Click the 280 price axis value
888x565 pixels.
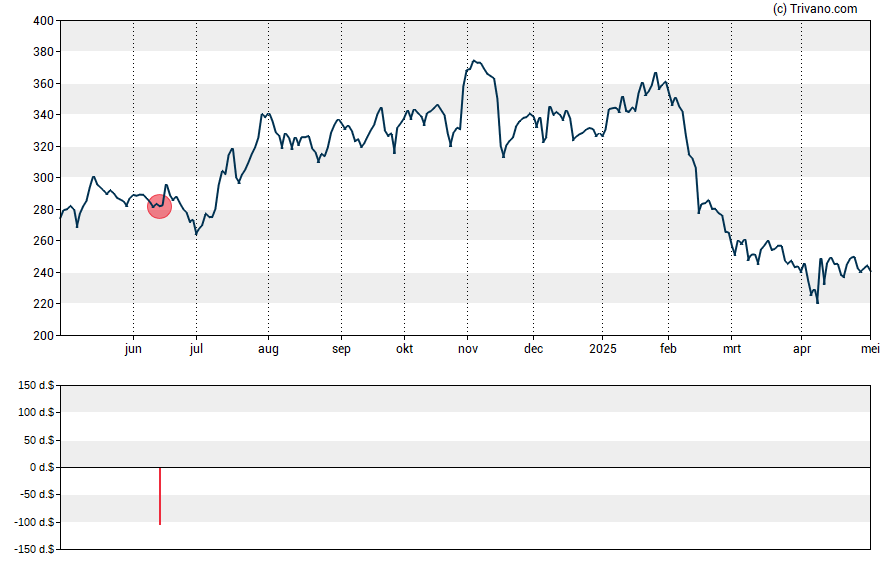[44, 209]
